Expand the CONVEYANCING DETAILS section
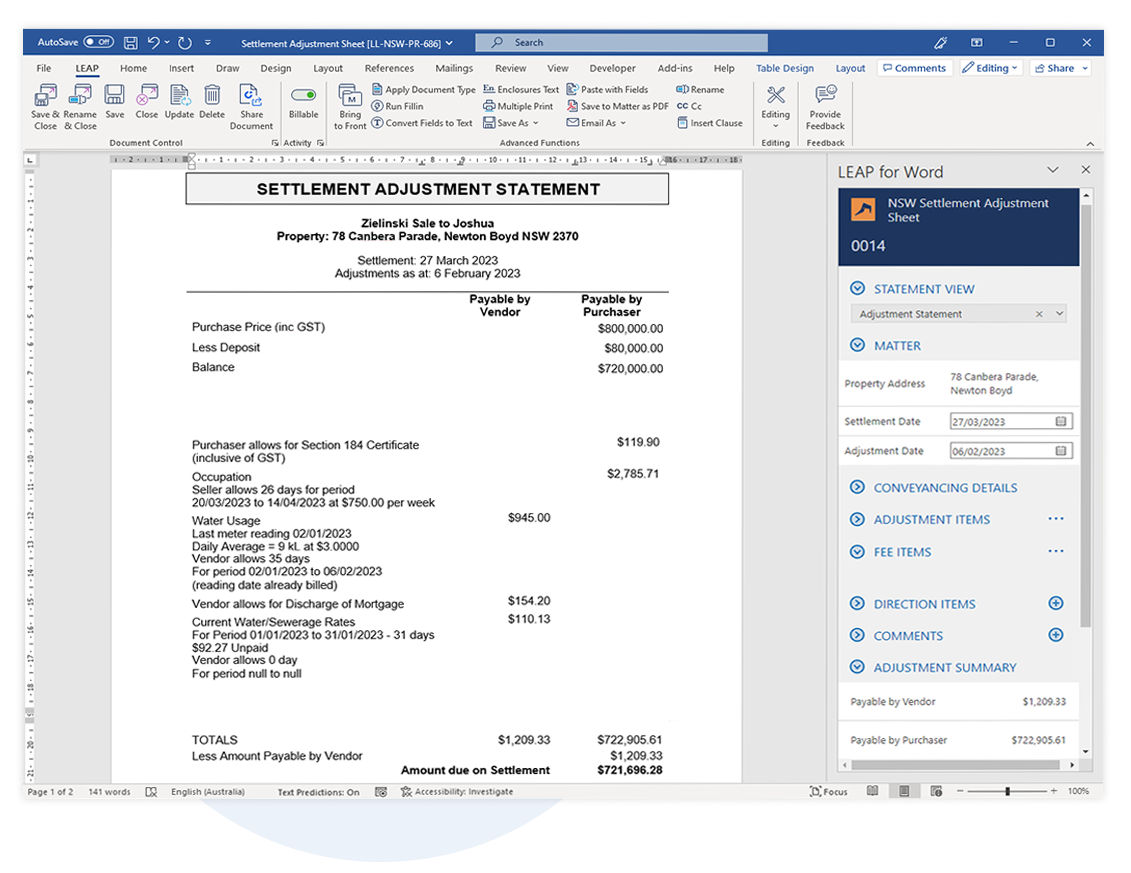 [x=857, y=487]
